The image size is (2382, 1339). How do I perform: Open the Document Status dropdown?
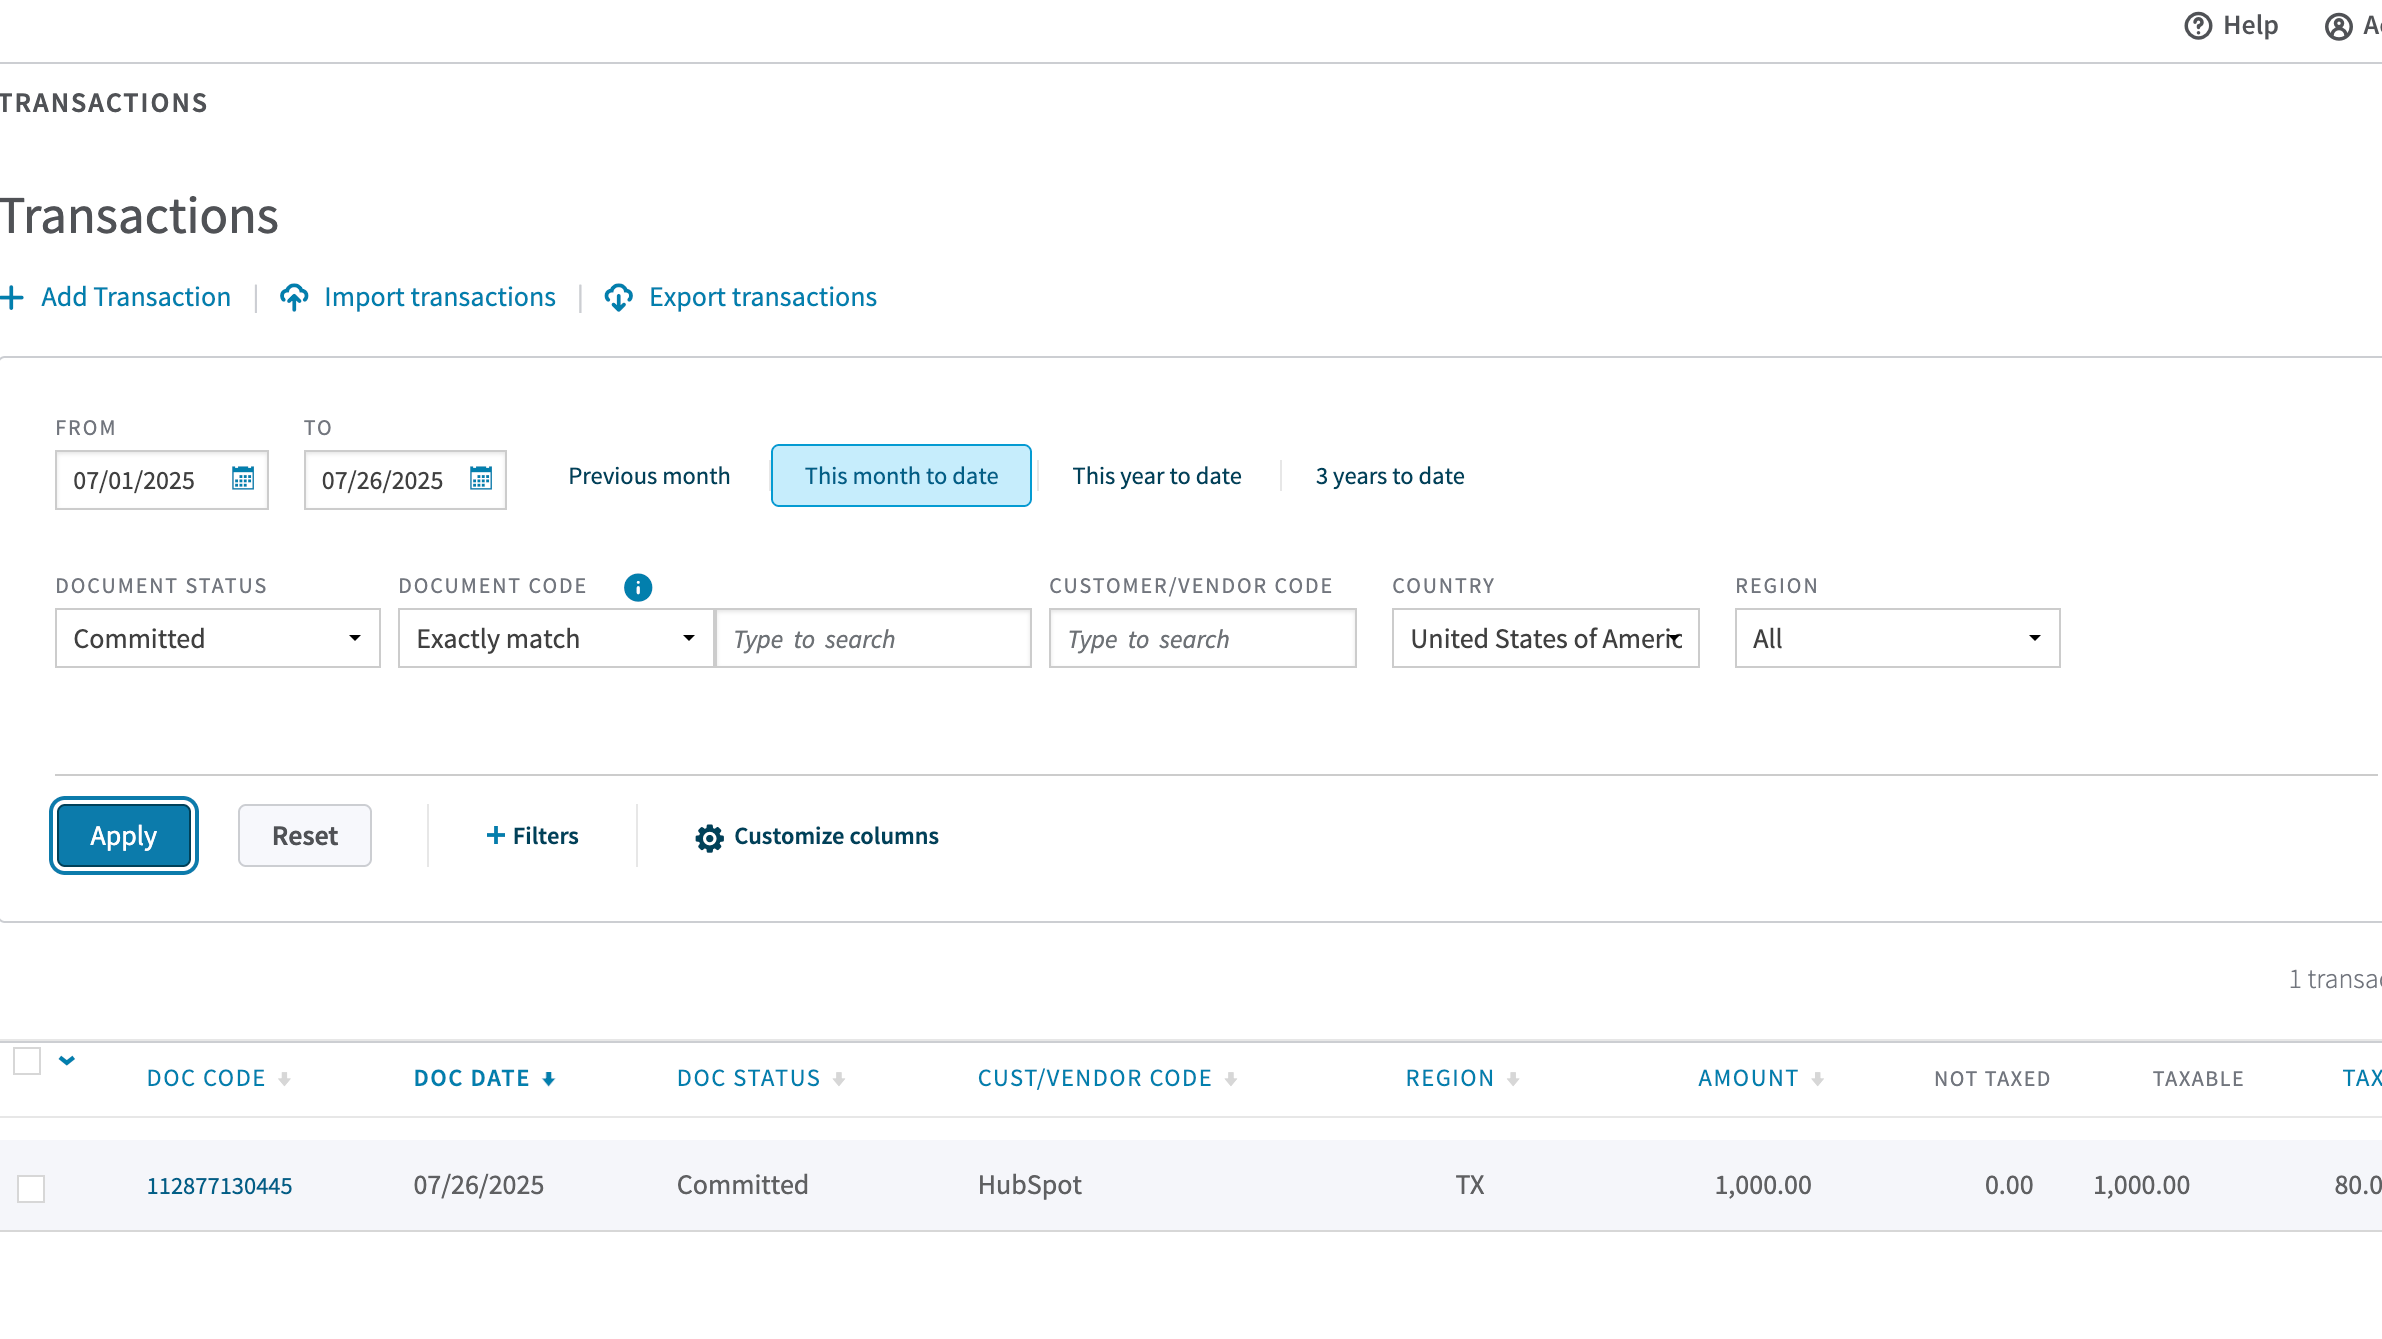(x=218, y=639)
